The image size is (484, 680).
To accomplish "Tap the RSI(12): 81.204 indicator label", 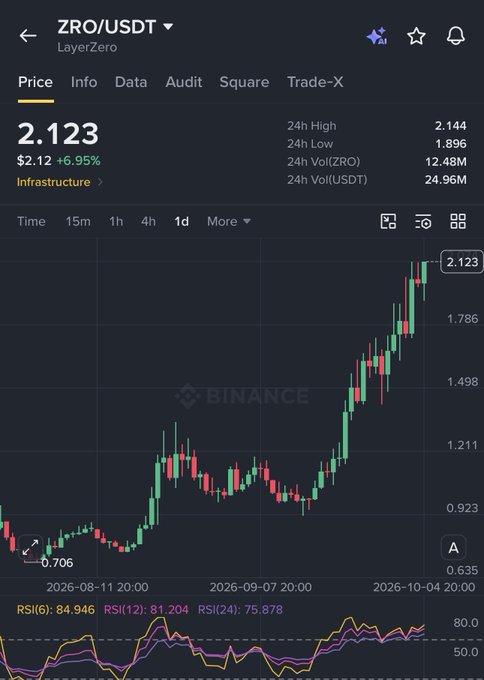I will click(x=146, y=610).
